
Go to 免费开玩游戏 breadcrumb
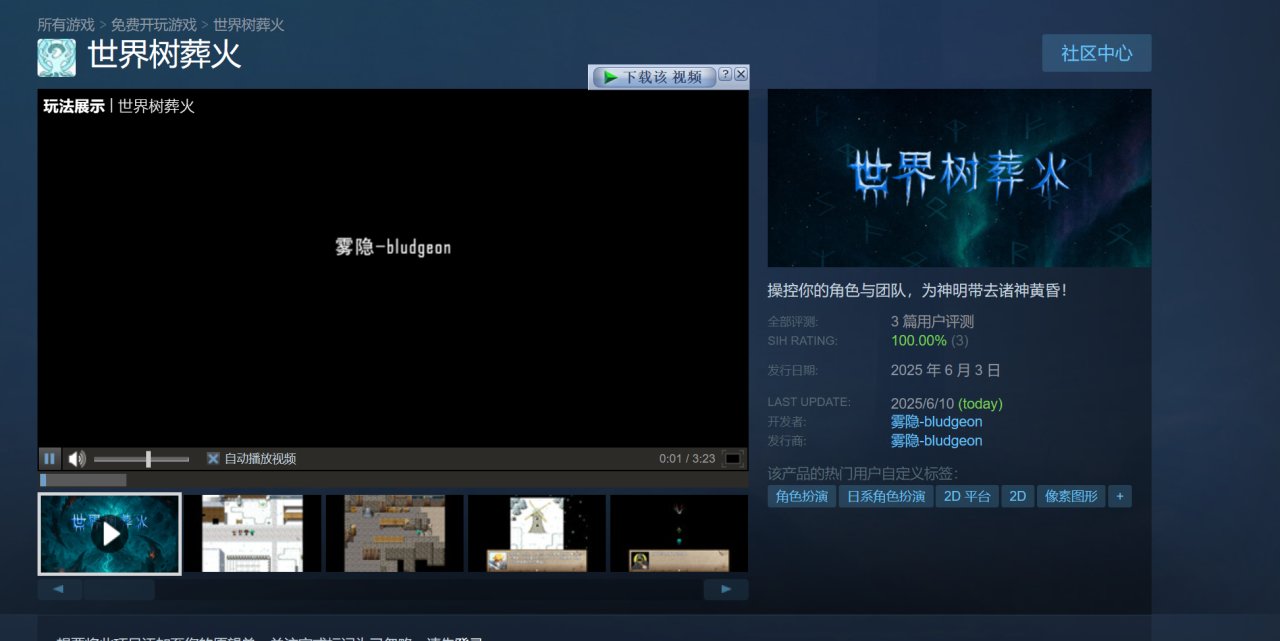click(154, 24)
